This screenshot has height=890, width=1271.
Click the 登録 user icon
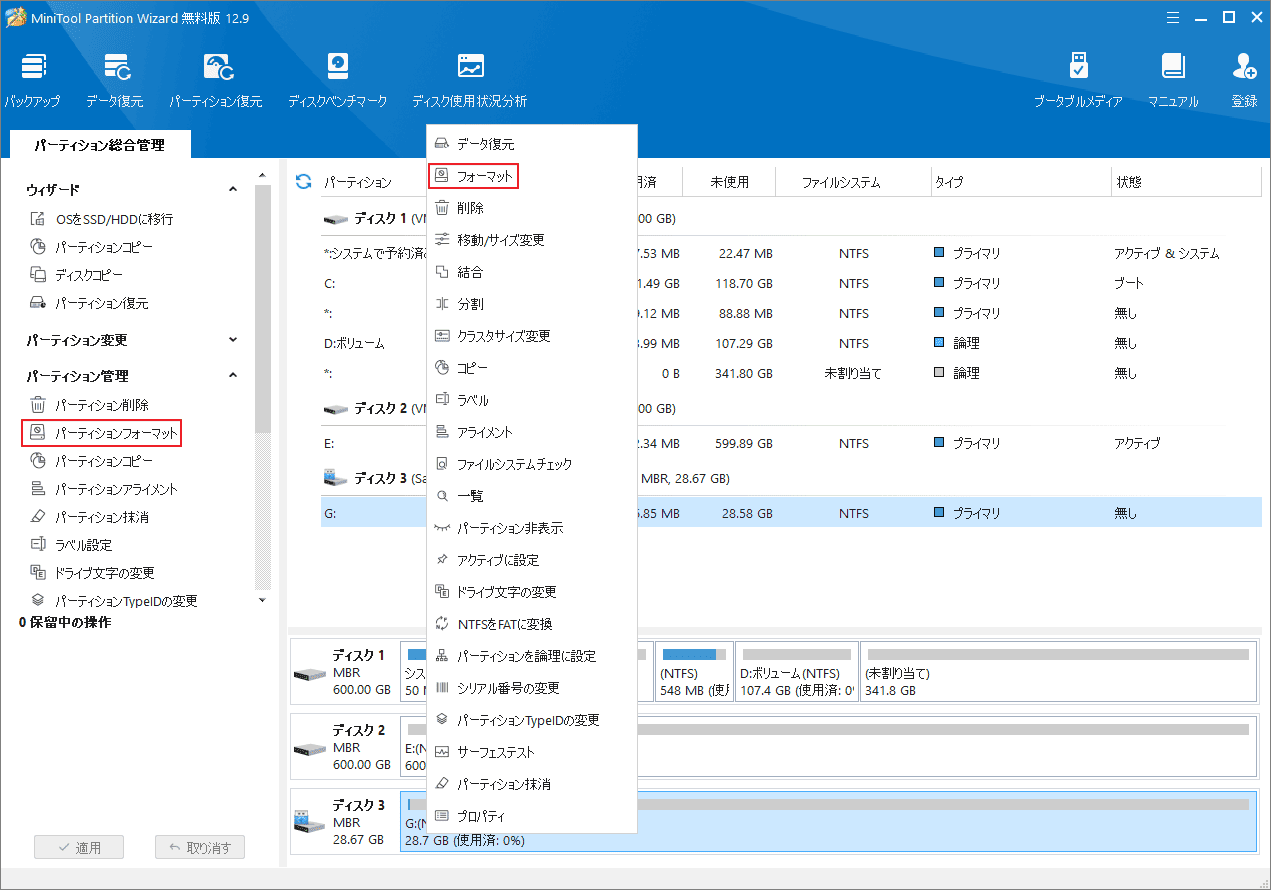(x=1245, y=80)
